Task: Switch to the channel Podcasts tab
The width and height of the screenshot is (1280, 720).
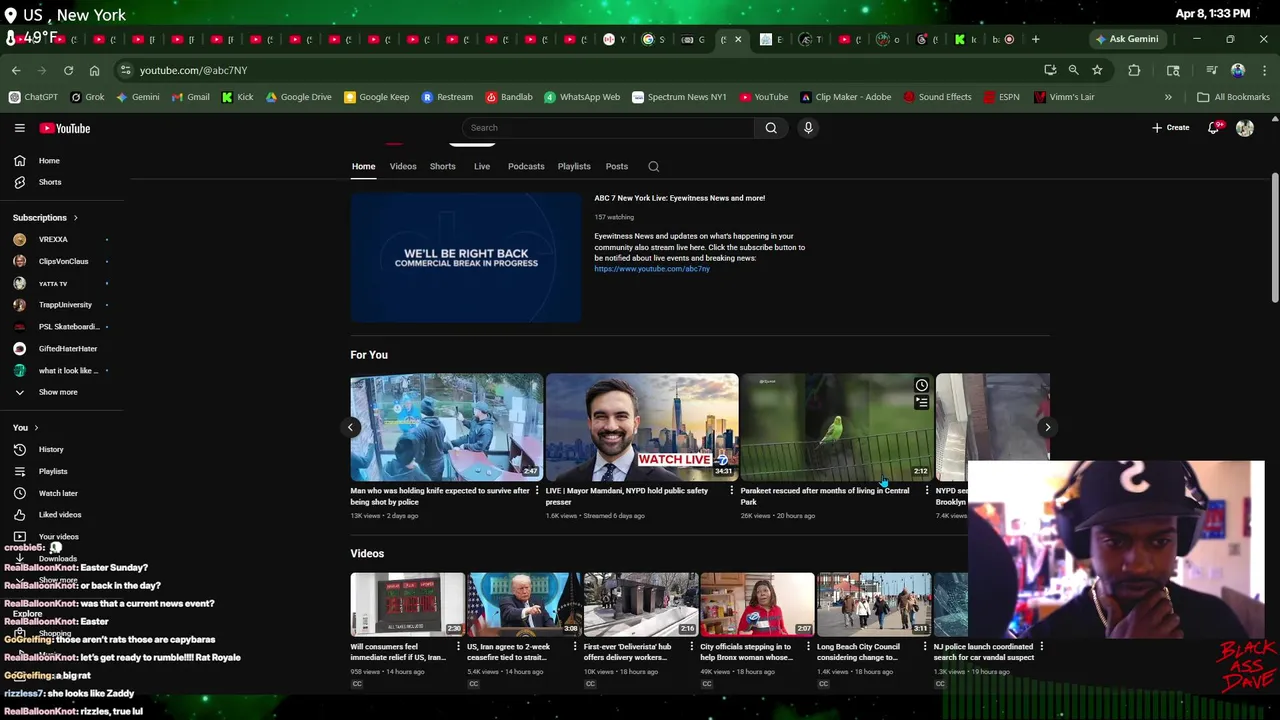Action: [x=526, y=166]
